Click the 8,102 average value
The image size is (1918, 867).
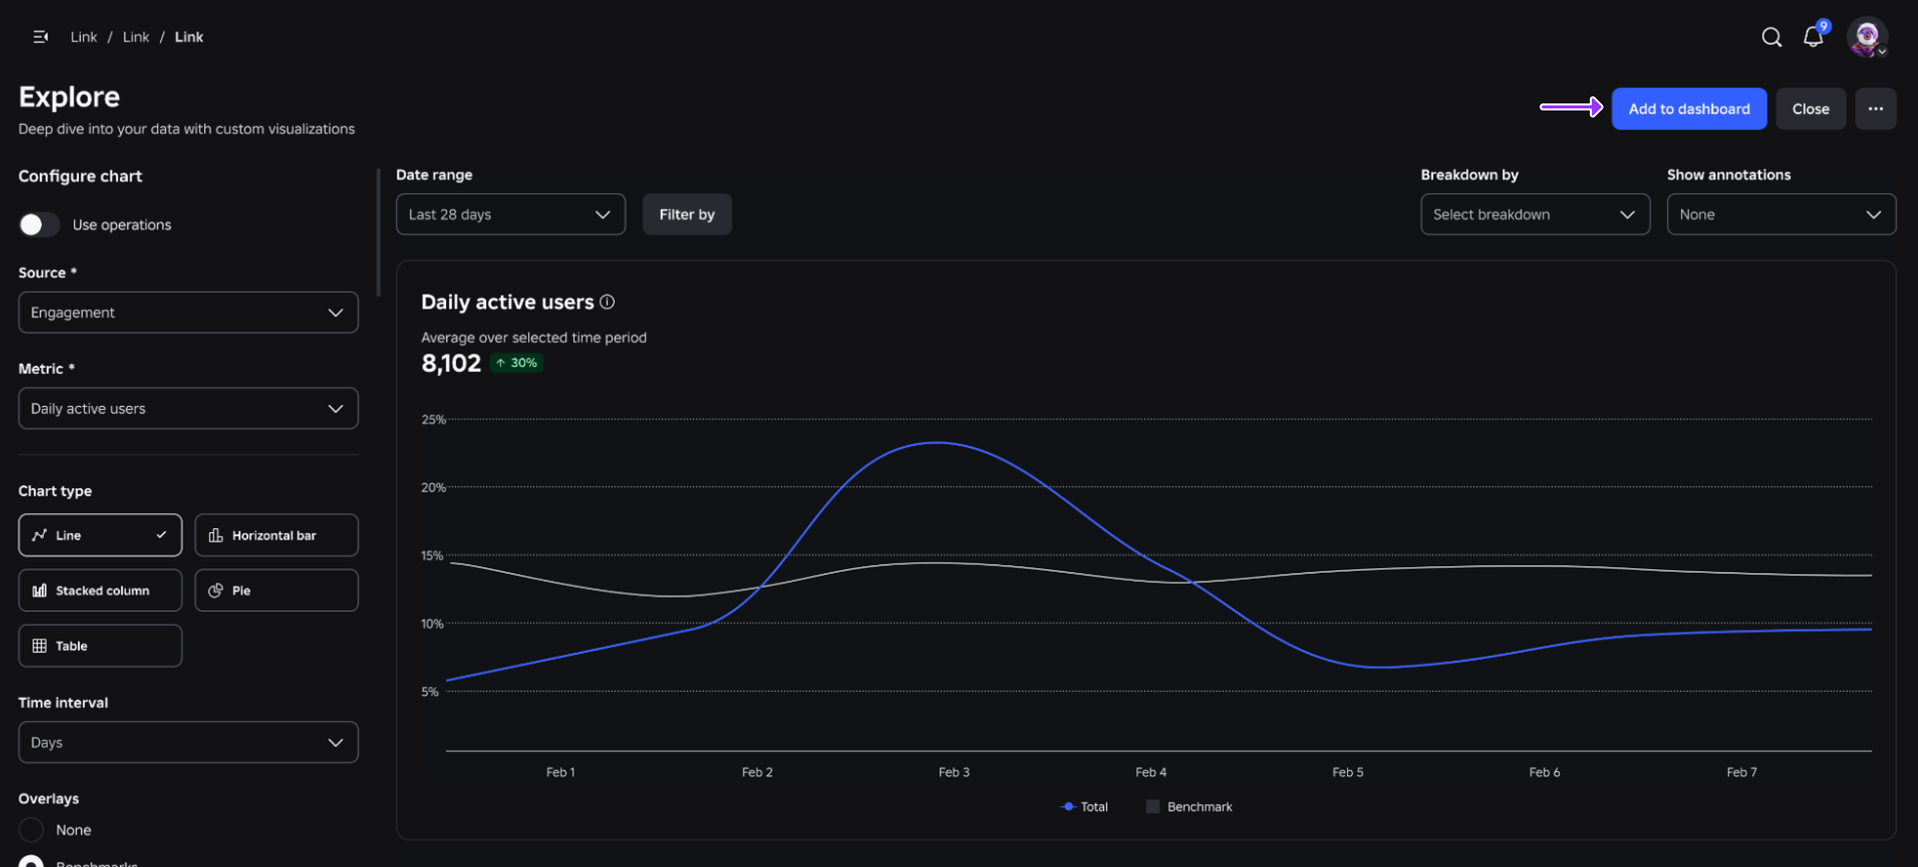451,363
